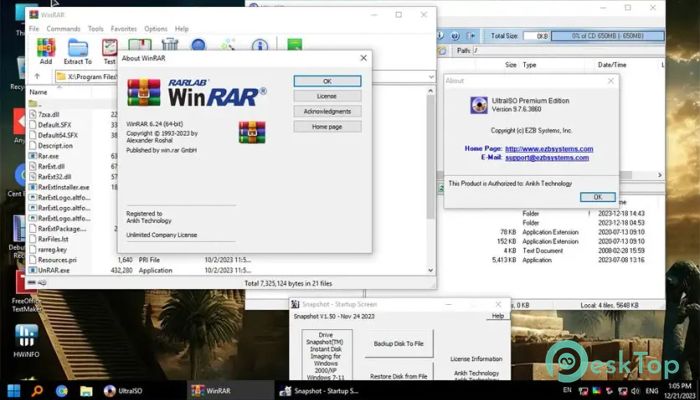The image size is (700, 400).
Task: Click the Wizard wand toolbar icon in WinRAR
Action: pos(228,45)
